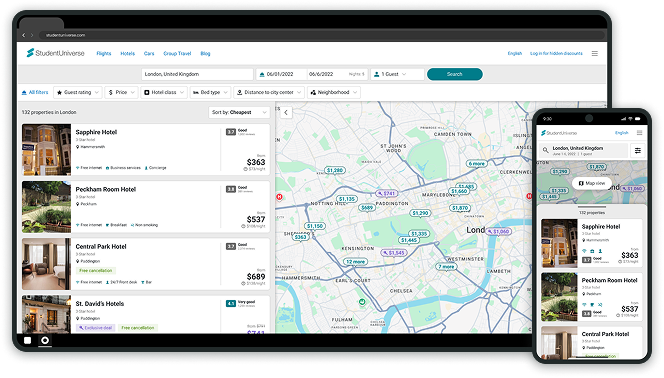The image size is (664, 378).
Task: Click the Peckham Room Hotel thumbnail on phone
Action: tap(559, 297)
